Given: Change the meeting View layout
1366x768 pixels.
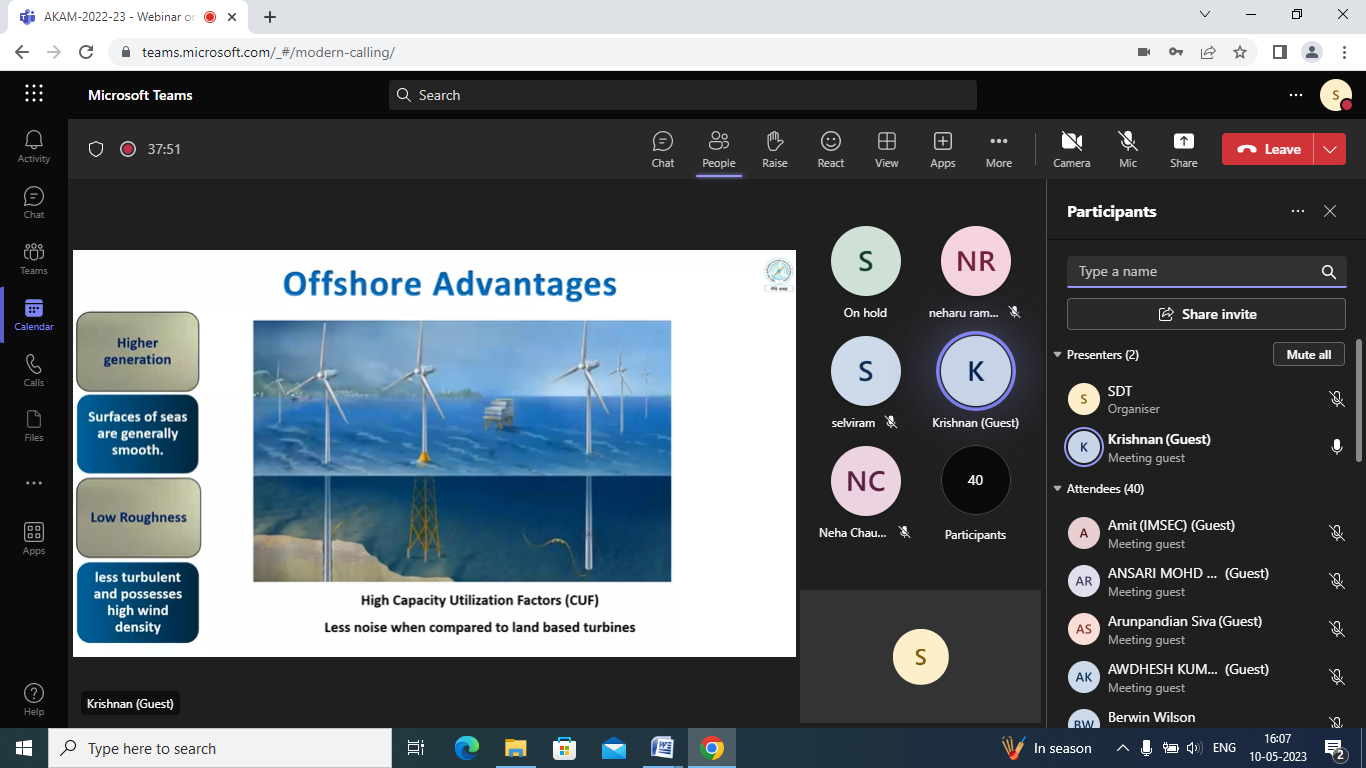Looking at the screenshot, I should (886, 149).
